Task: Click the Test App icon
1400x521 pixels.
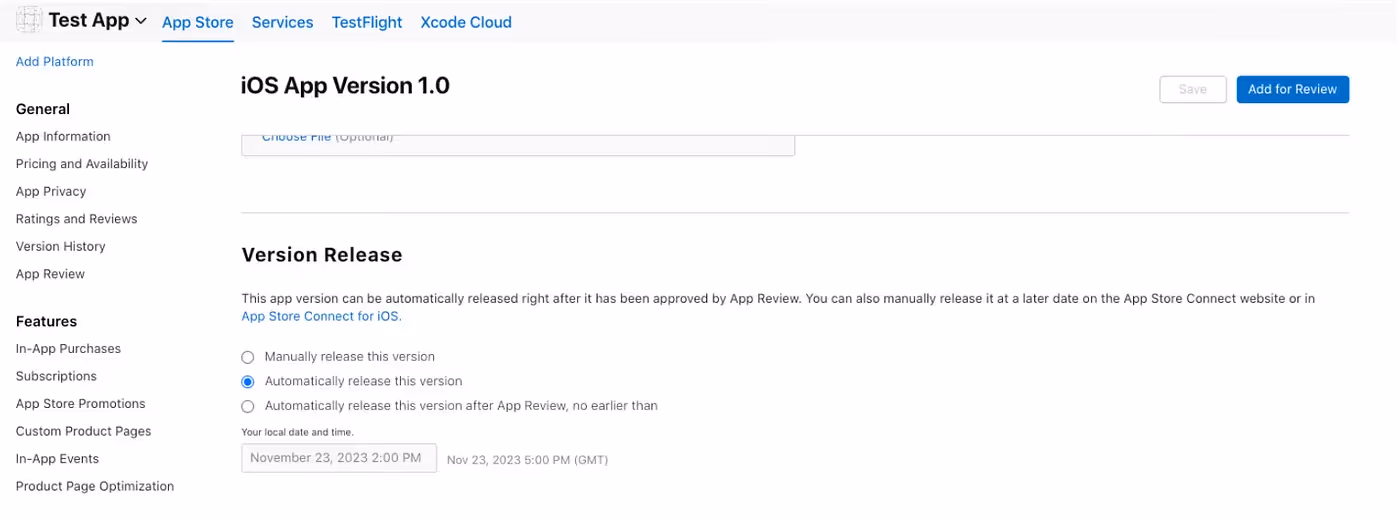Action: pyautogui.click(x=29, y=20)
